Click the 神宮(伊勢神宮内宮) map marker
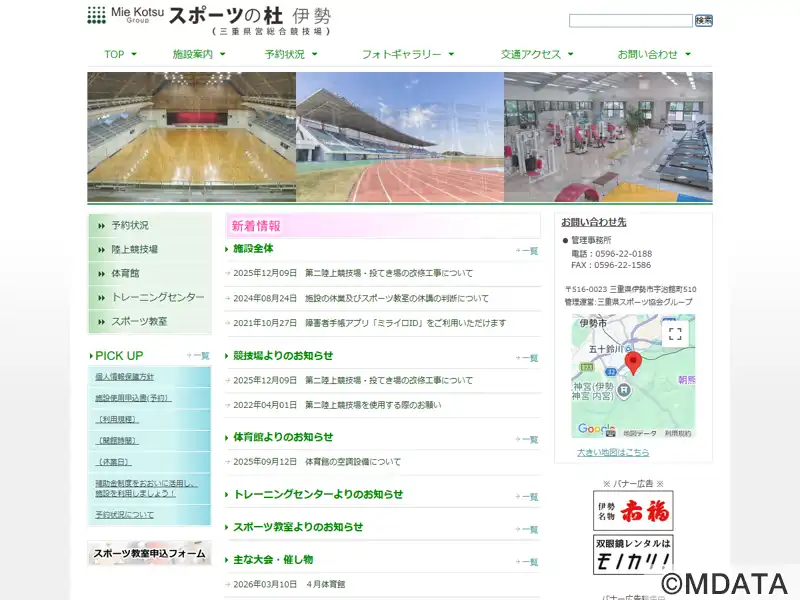This screenshot has height=600, width=800. pyautogui.click(x=624, y=391)
